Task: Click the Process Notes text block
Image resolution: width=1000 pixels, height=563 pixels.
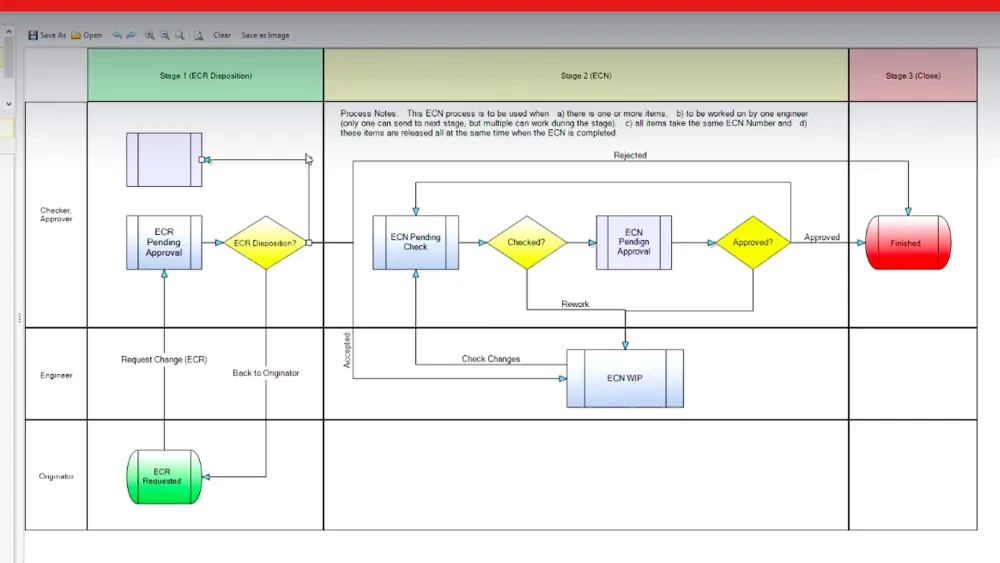Action: click(574, 123)
